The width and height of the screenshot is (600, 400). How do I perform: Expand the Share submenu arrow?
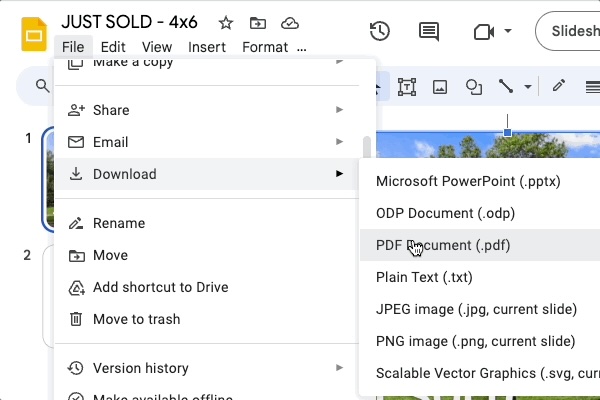point(339,110)
